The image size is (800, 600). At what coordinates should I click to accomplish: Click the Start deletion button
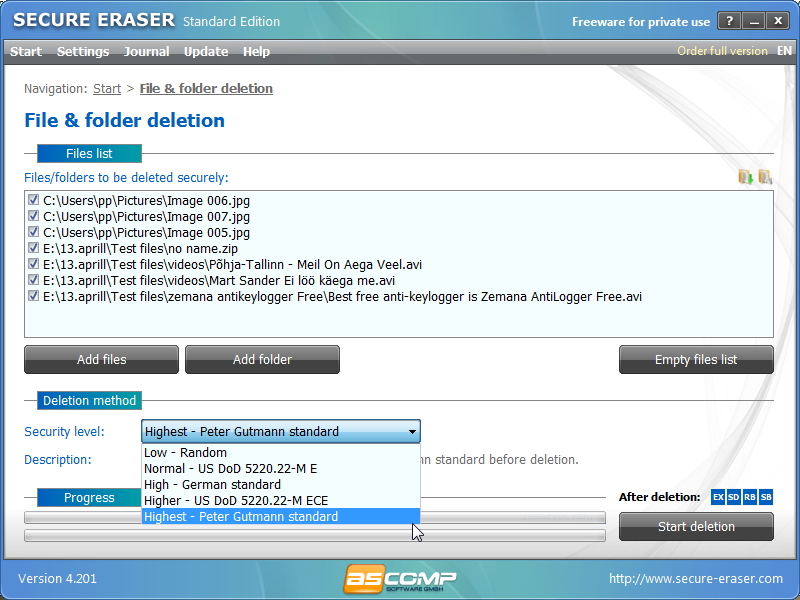pos(696,527)
